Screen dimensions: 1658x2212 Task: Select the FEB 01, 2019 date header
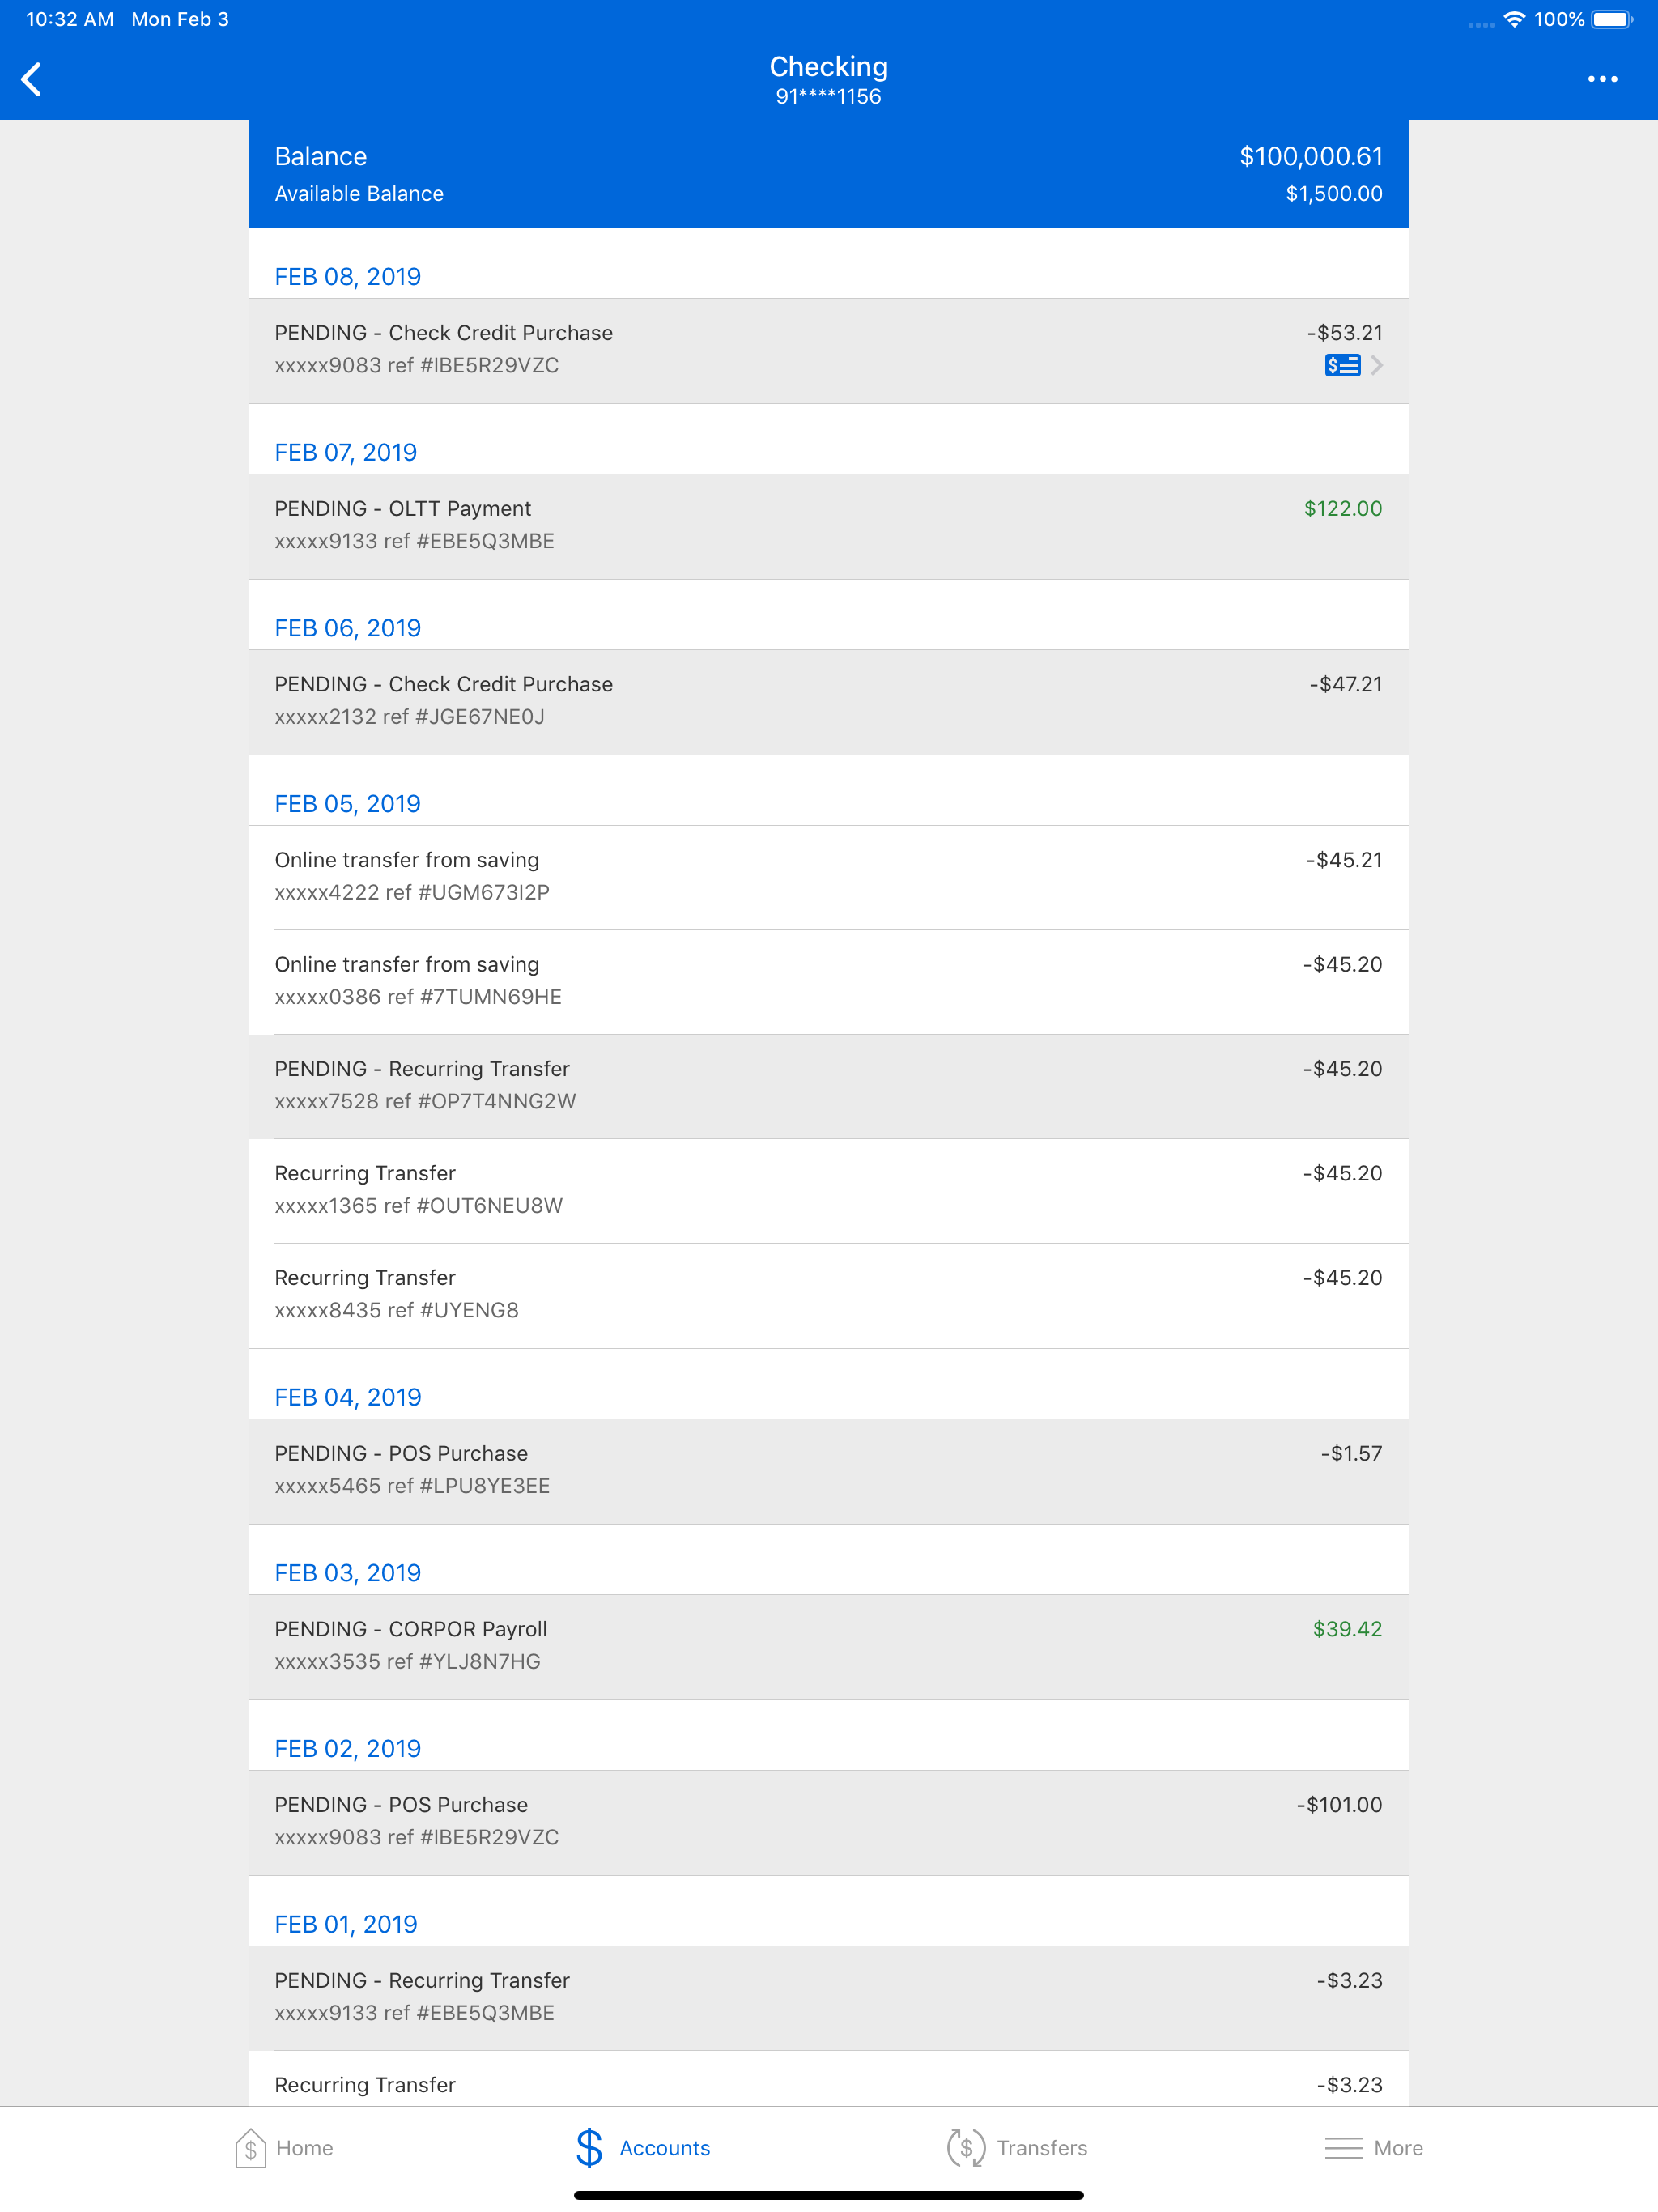point(346,1924)
